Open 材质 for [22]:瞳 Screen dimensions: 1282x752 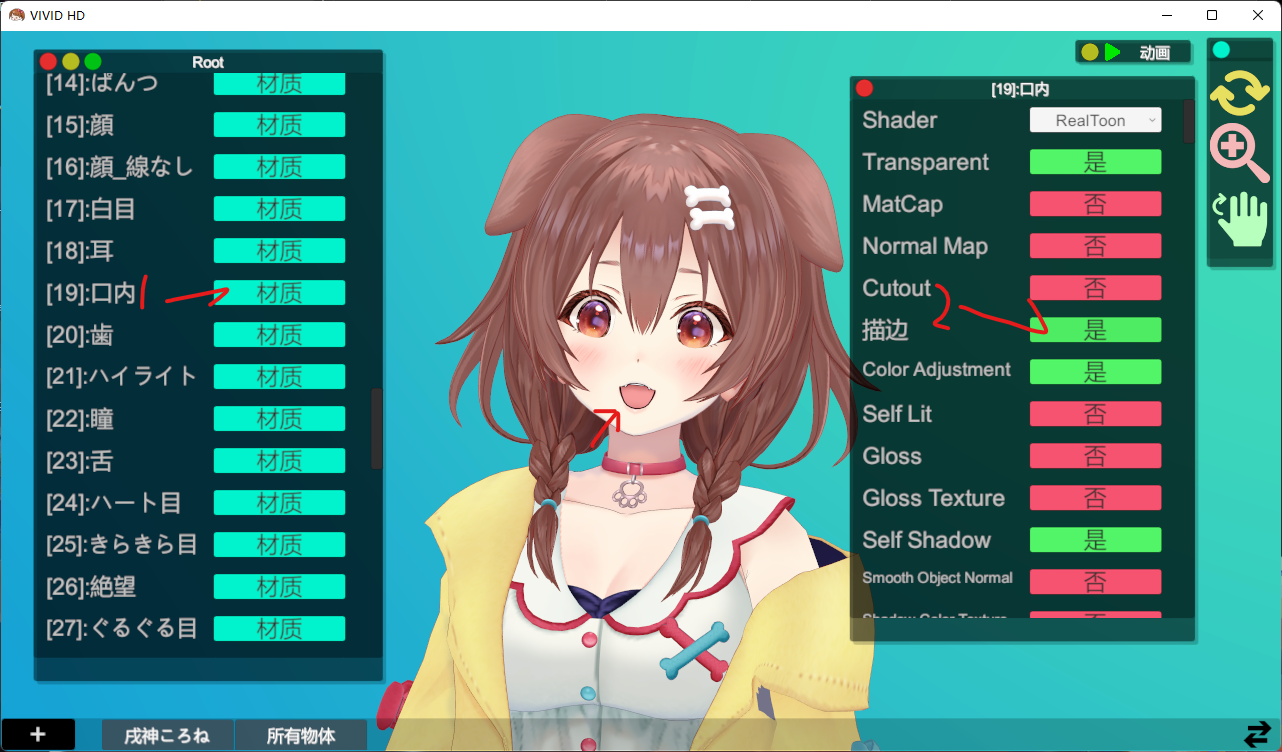click(x=279, y=419)
